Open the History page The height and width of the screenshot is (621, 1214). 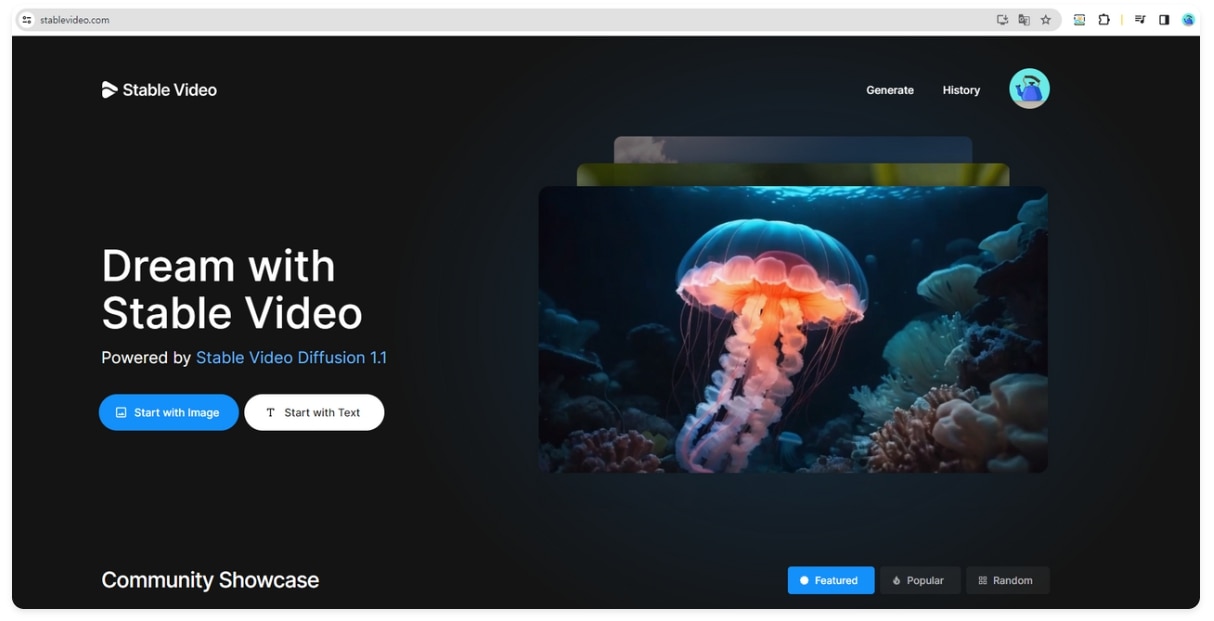coord(961,90)
